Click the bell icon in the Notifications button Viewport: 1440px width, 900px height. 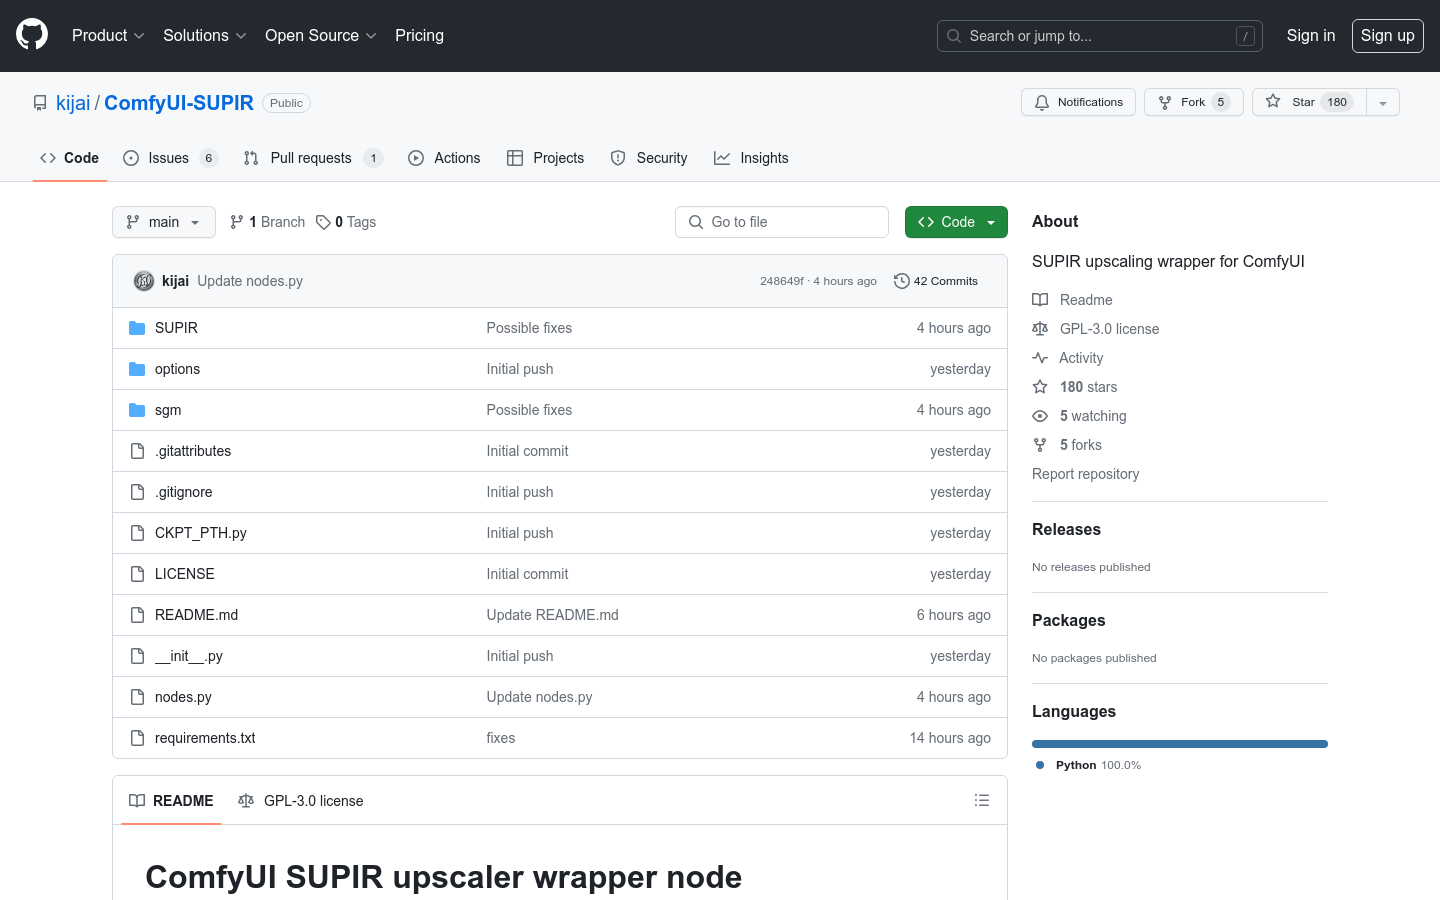(1042, 102)
